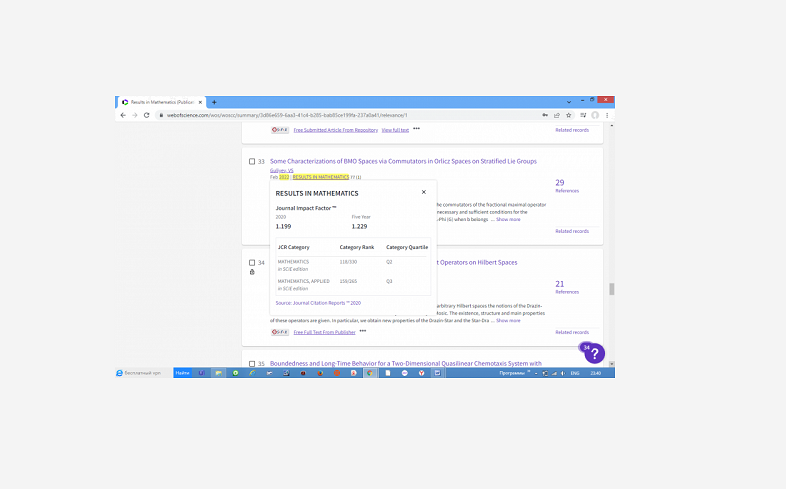Open the Chrome icon on the taskbar

point(370,373)
